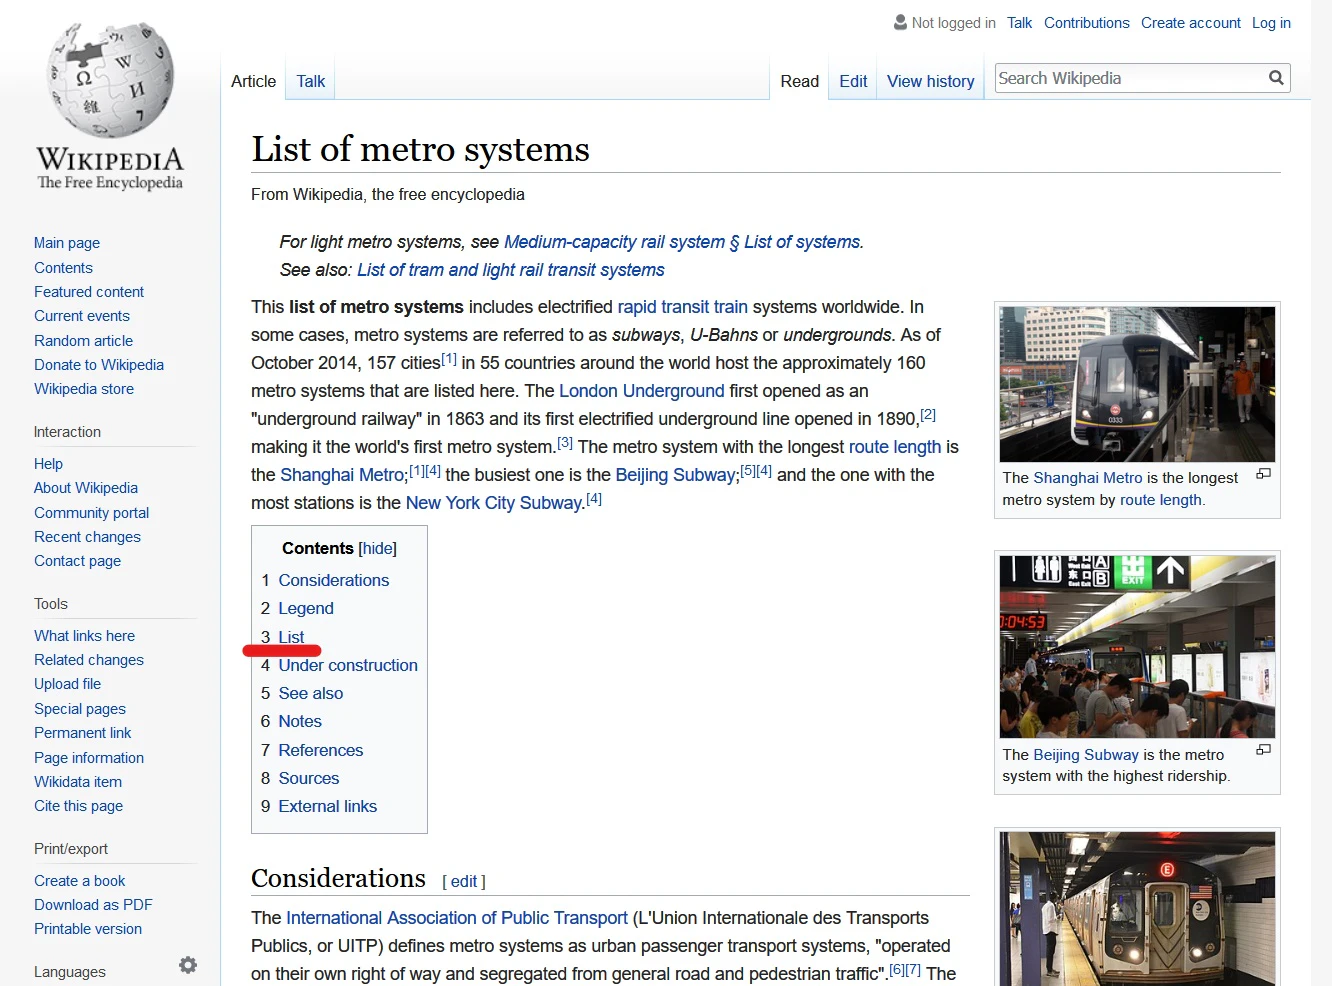Screen dimensions: 1332x986
Task: Open the London Underground article link
Action: point(641,391)
